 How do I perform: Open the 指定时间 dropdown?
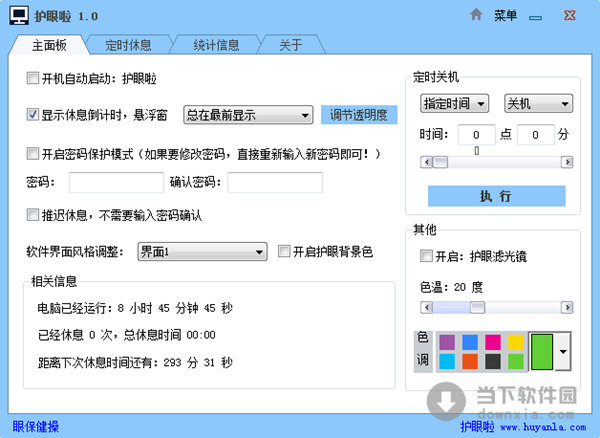tap(454, 103)
